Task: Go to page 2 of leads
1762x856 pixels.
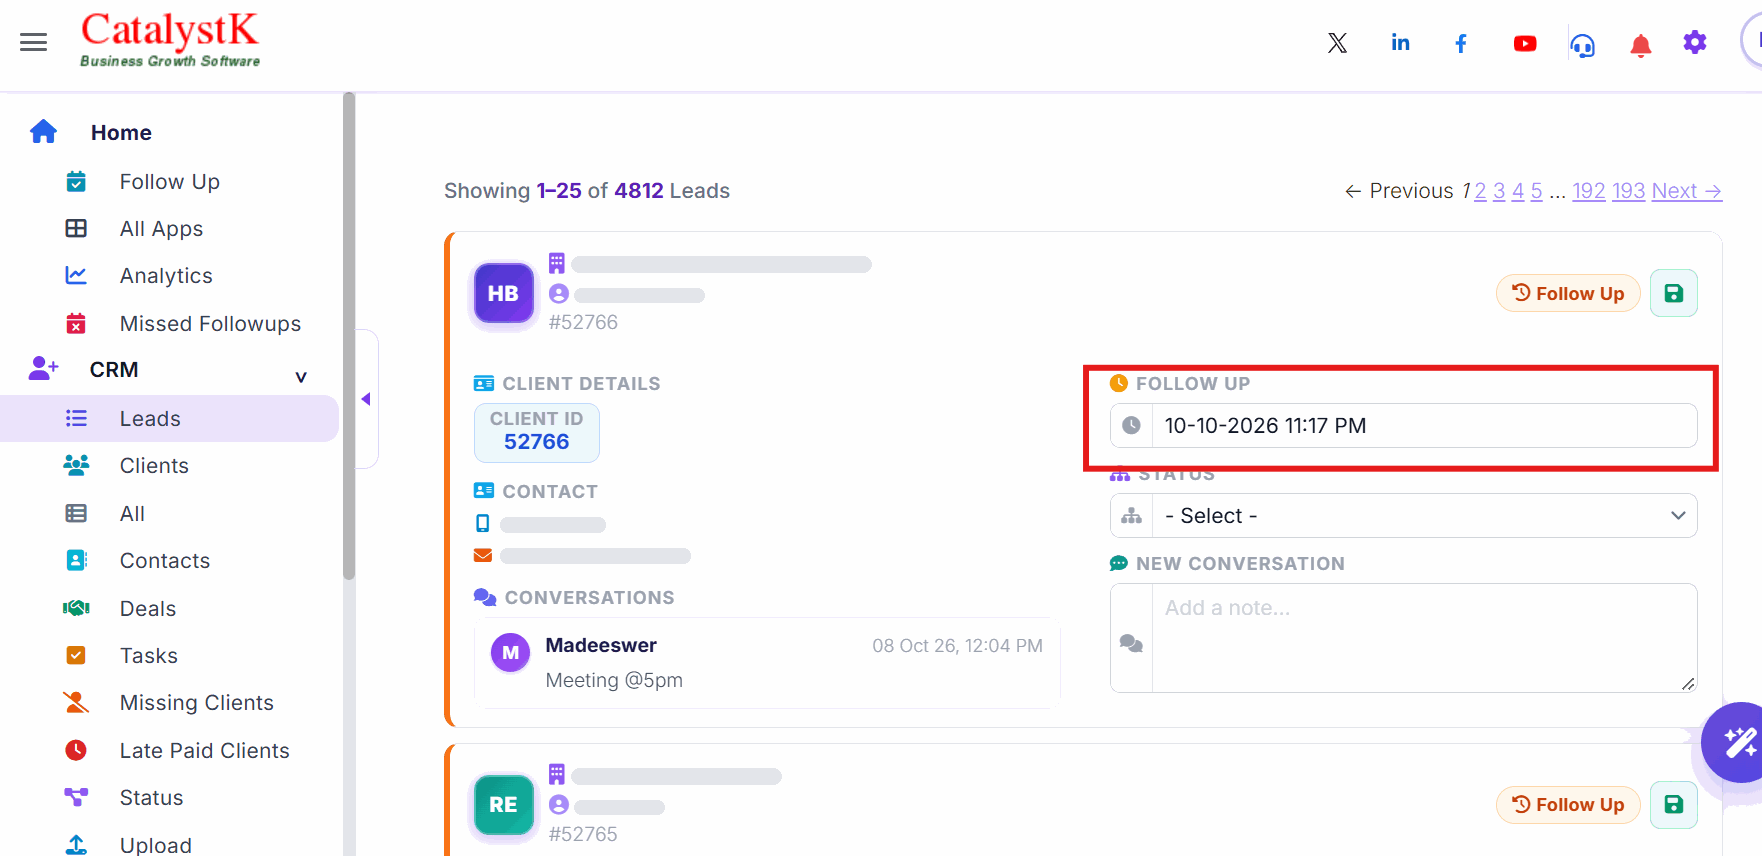Action: [x=1480, y=191]
